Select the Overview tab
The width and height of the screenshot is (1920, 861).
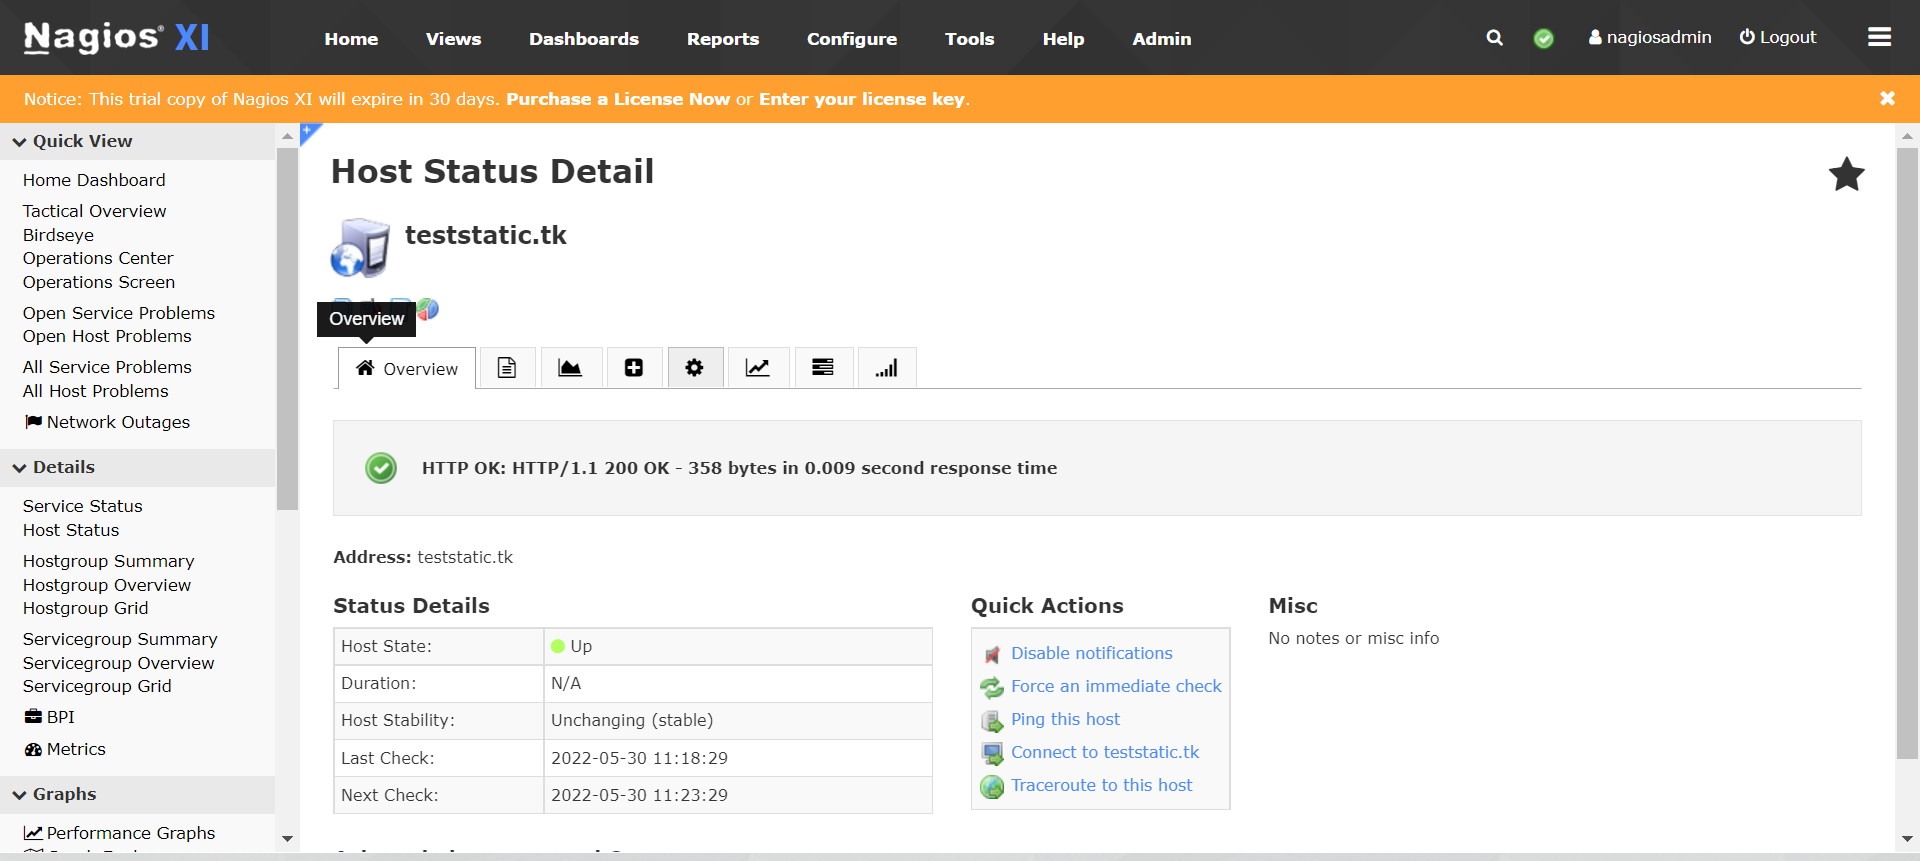click(x=407, y=368)
